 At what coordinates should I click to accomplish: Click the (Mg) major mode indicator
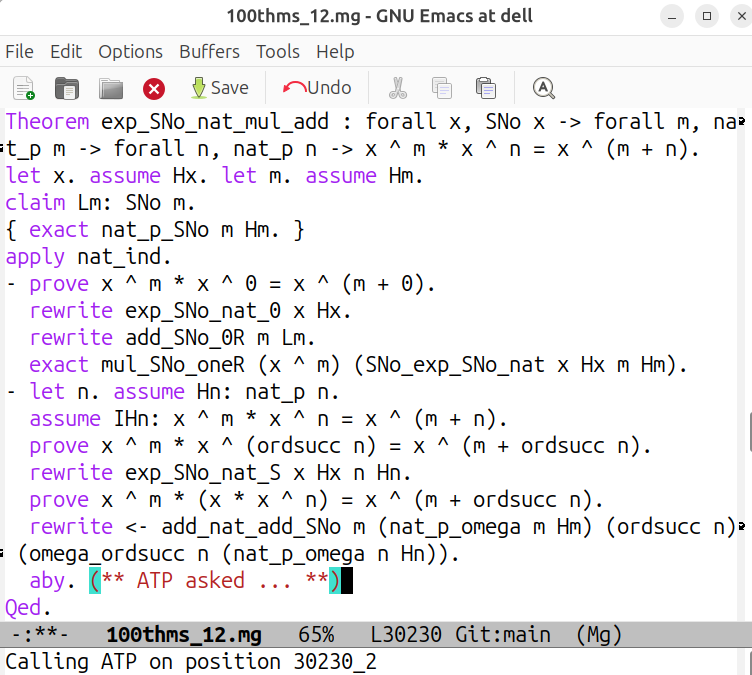point(598,634)
